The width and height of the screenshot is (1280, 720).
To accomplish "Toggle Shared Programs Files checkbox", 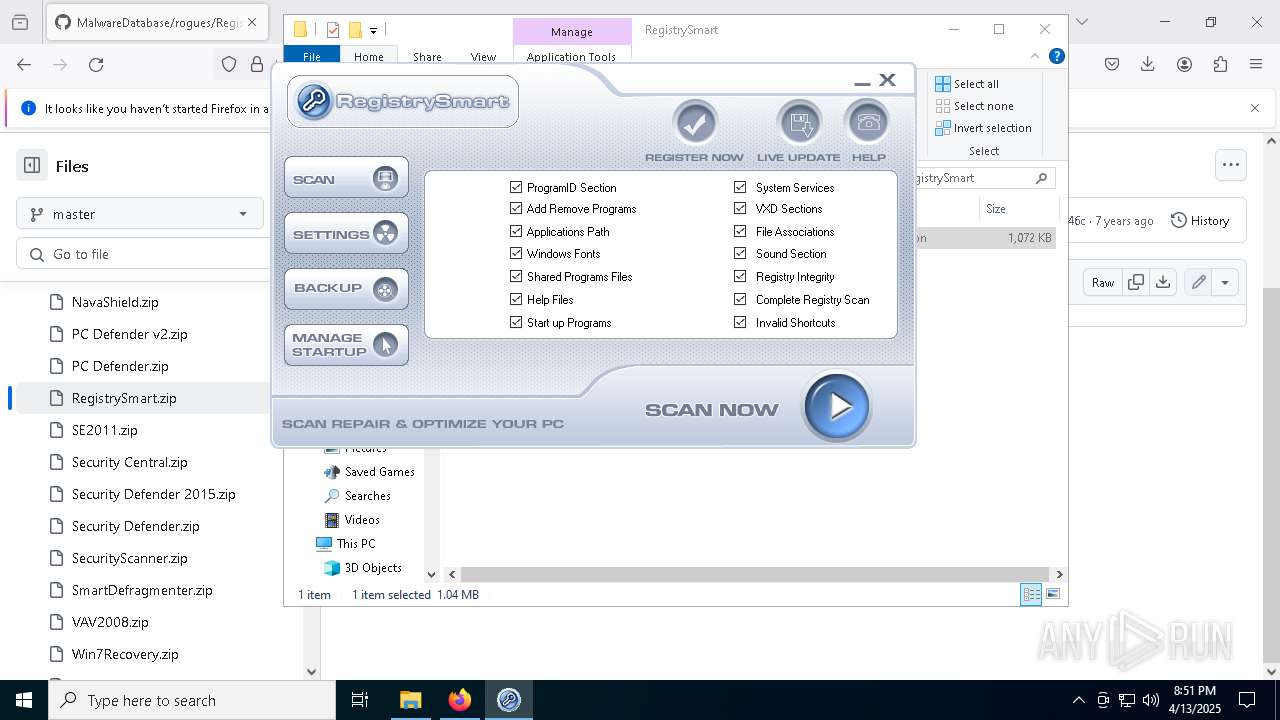I will [x=516, y=276].
